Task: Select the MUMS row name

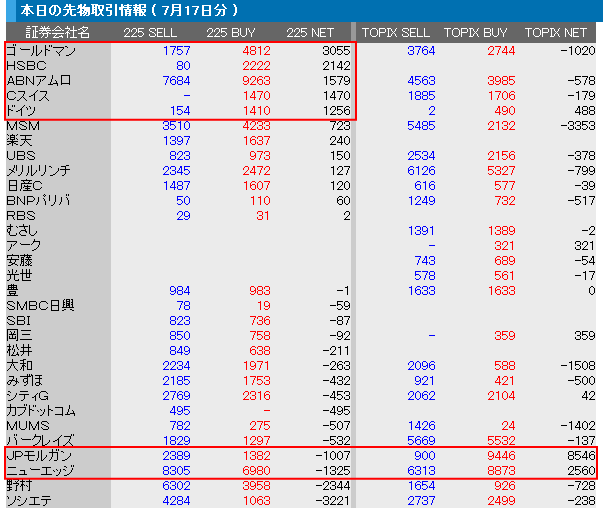Action: (28, 425)
